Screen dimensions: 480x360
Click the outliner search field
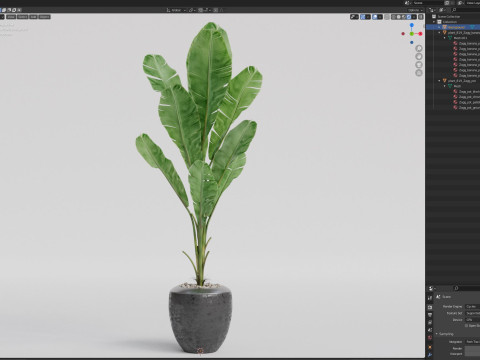[x=466, y=10]
